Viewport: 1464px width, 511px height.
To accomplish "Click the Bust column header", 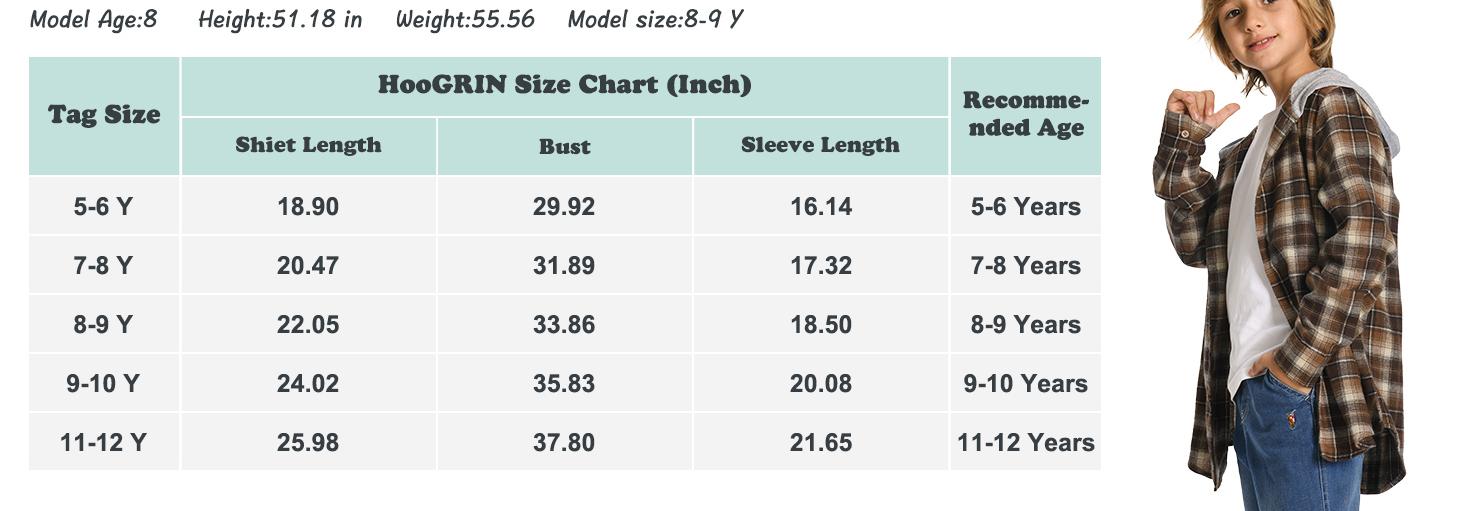I will 564,146.
